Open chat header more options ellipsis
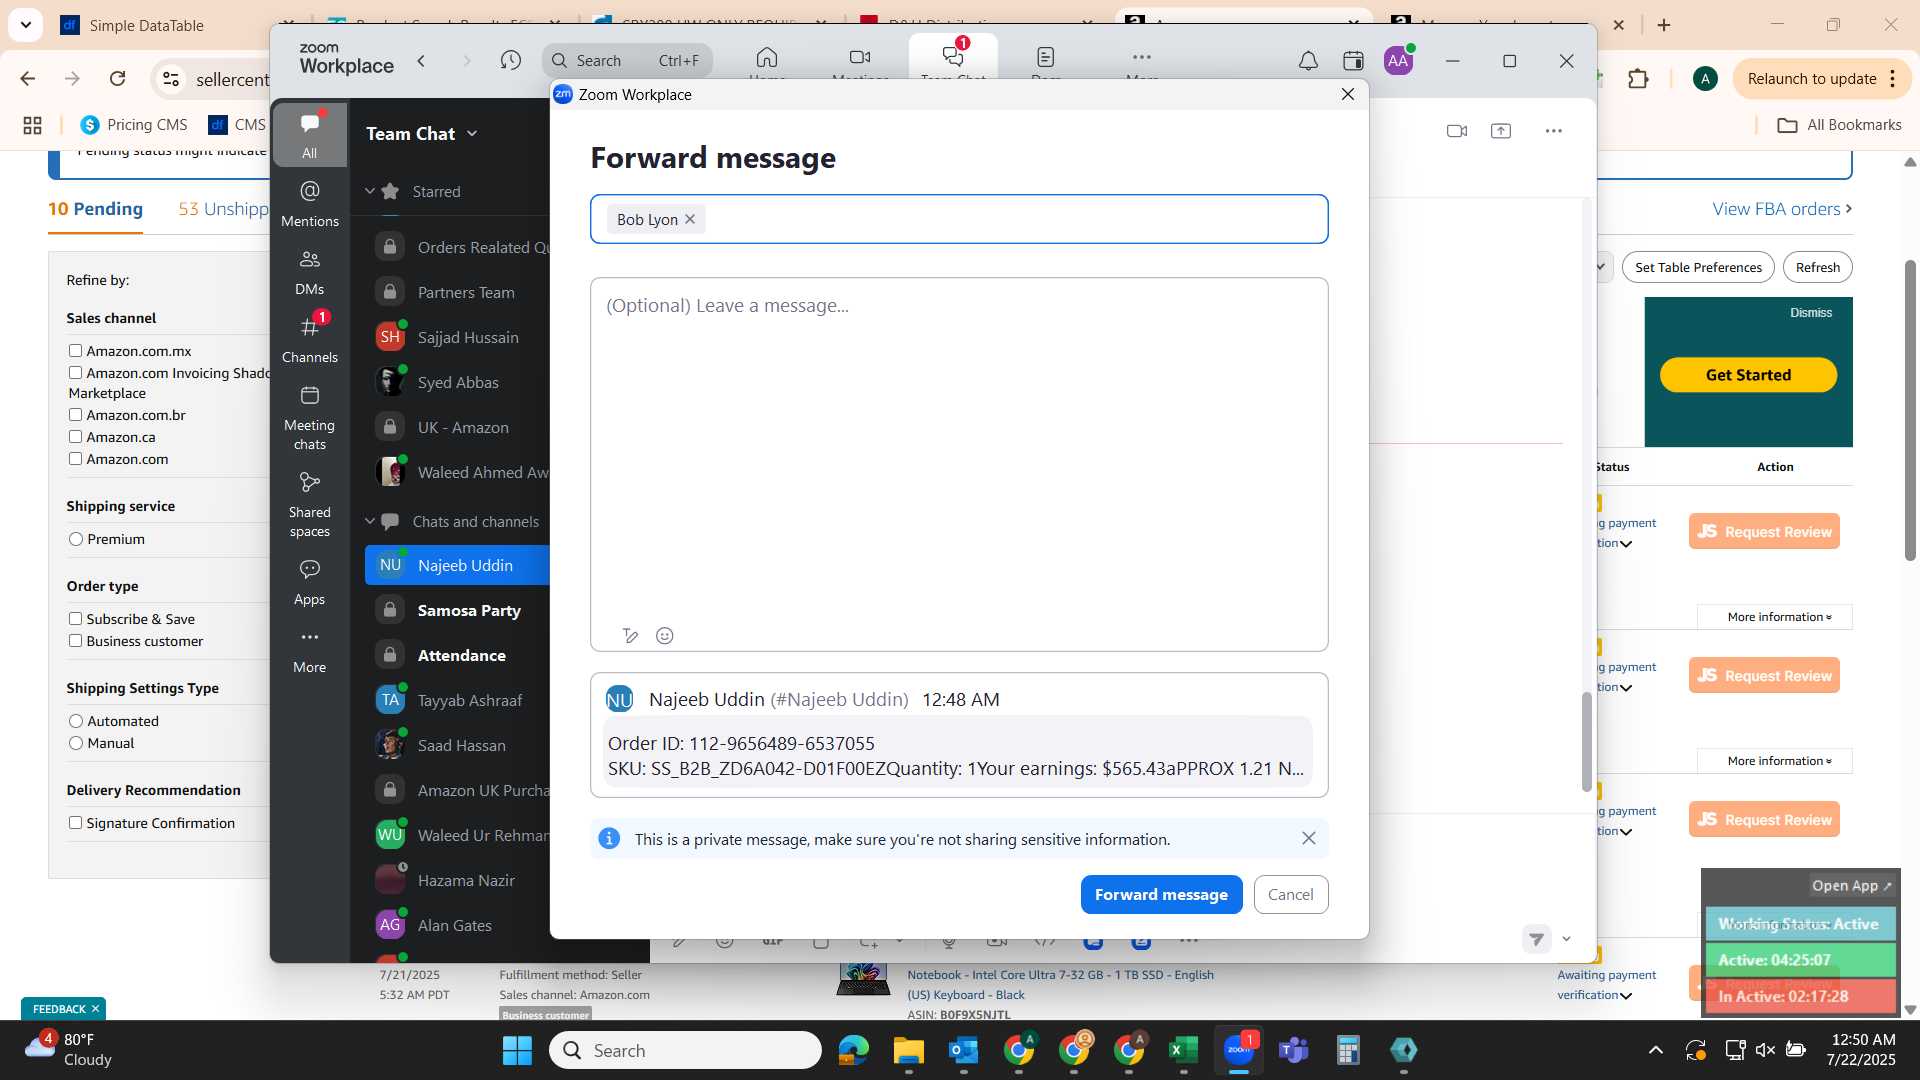 pos(1553,131)
